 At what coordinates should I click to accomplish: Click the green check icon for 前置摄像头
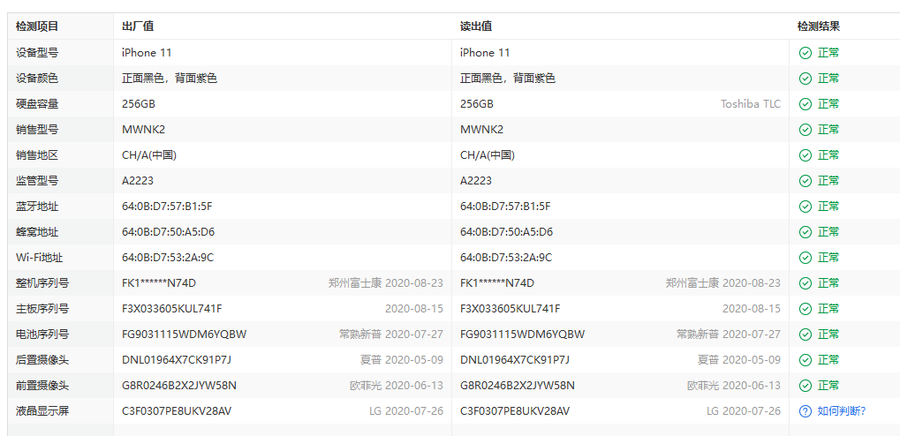pyautogui.click(x=805, y=385)
